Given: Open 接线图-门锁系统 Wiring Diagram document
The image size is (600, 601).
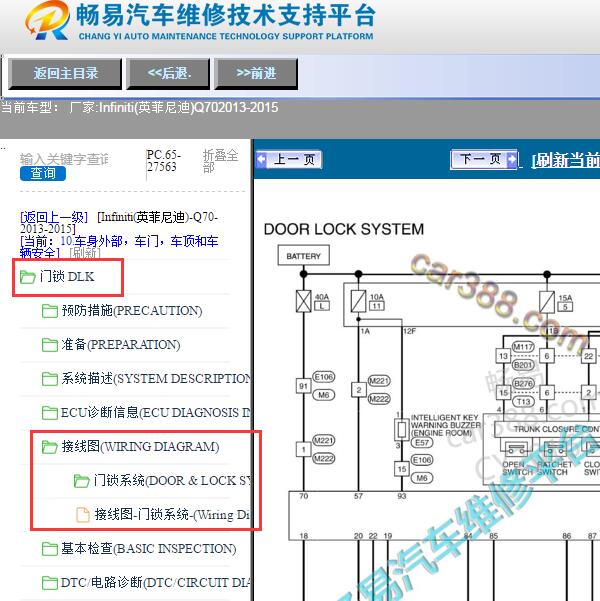Looking at the screenshot, I should click(173, 515).
